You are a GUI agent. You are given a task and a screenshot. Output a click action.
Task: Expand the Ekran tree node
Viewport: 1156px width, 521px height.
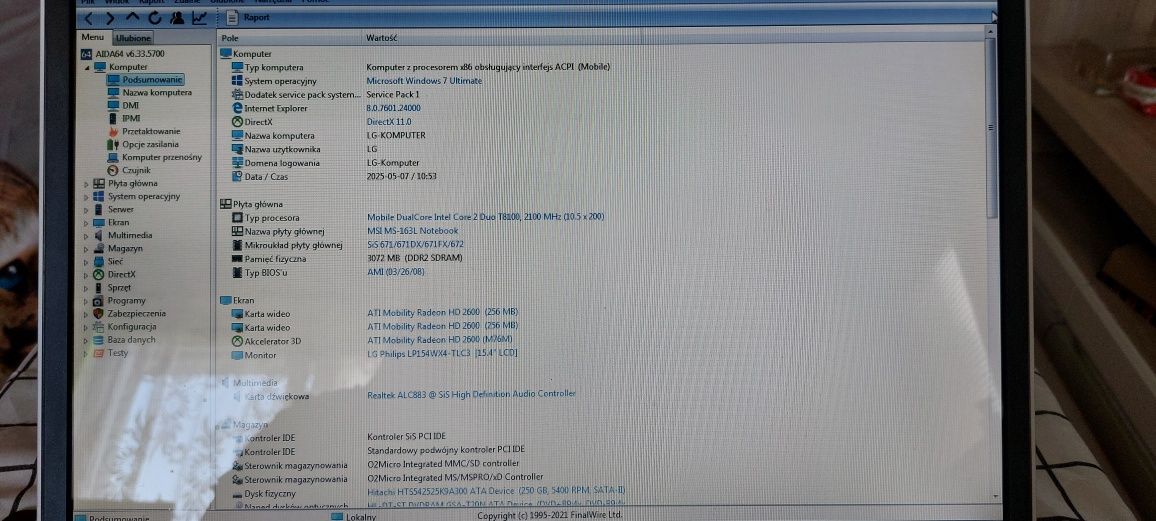[x=86, y=223]
